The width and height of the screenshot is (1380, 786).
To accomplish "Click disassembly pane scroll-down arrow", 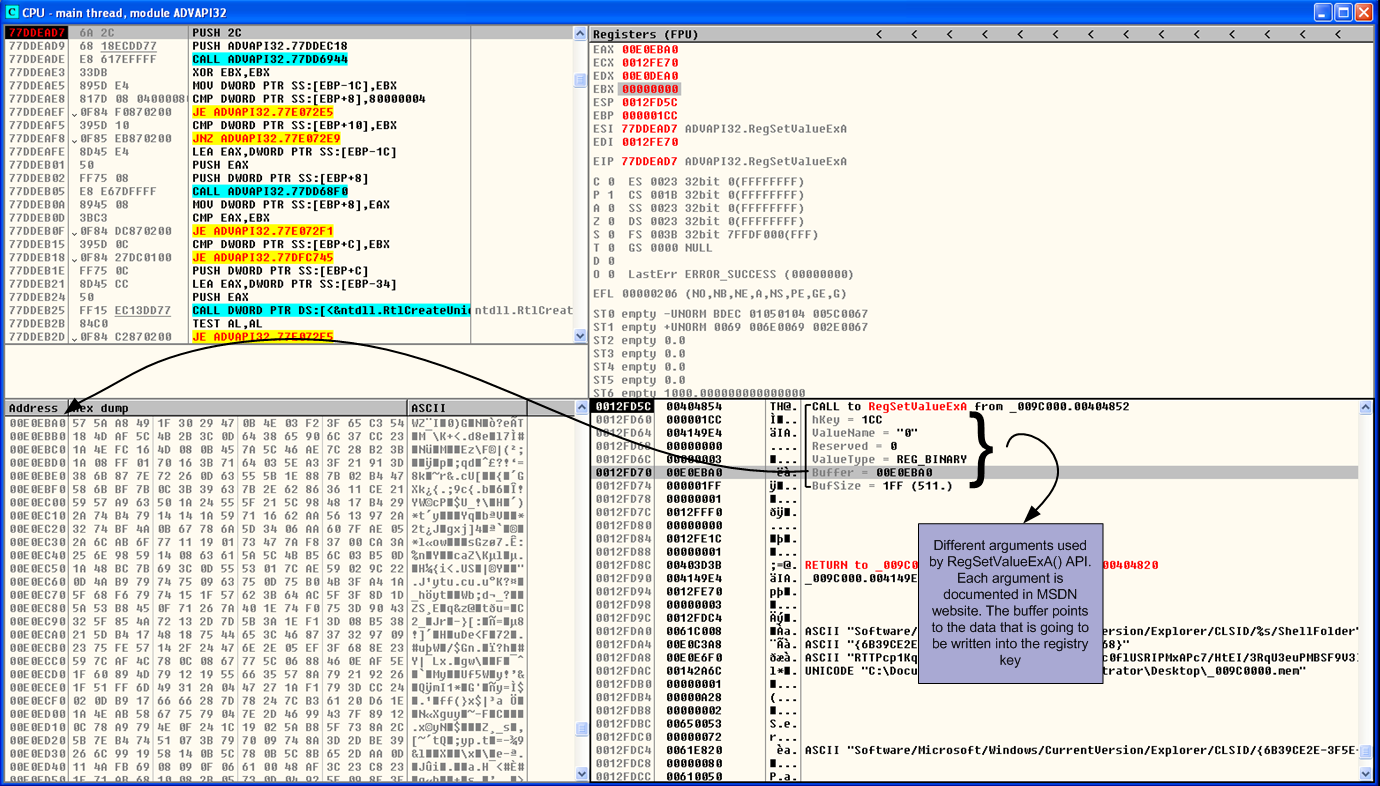I will [x=580, y=337].
